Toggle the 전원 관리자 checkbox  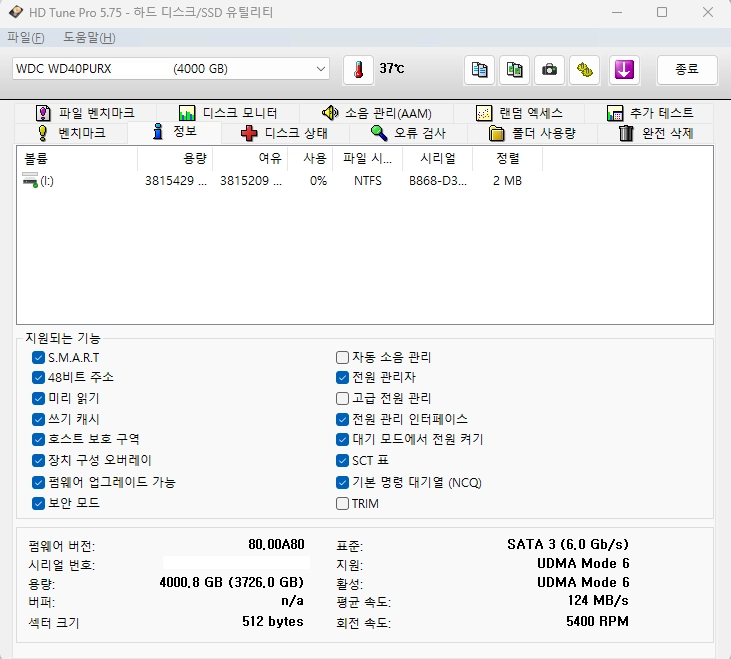(342, 377)
